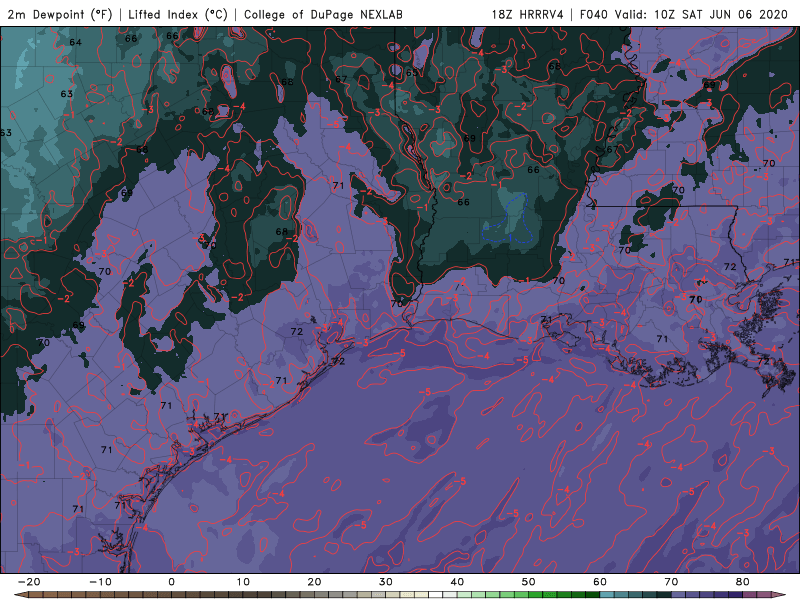Click the 0 label on the color scale
The width and height of the screenshot is (800, 600).
pyautogui.click(x=171, y=582)
